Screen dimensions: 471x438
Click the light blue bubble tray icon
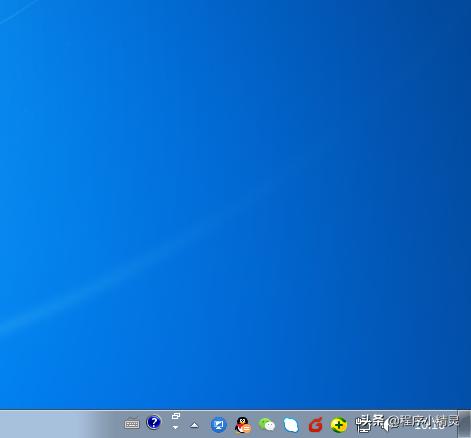(291, 425)
